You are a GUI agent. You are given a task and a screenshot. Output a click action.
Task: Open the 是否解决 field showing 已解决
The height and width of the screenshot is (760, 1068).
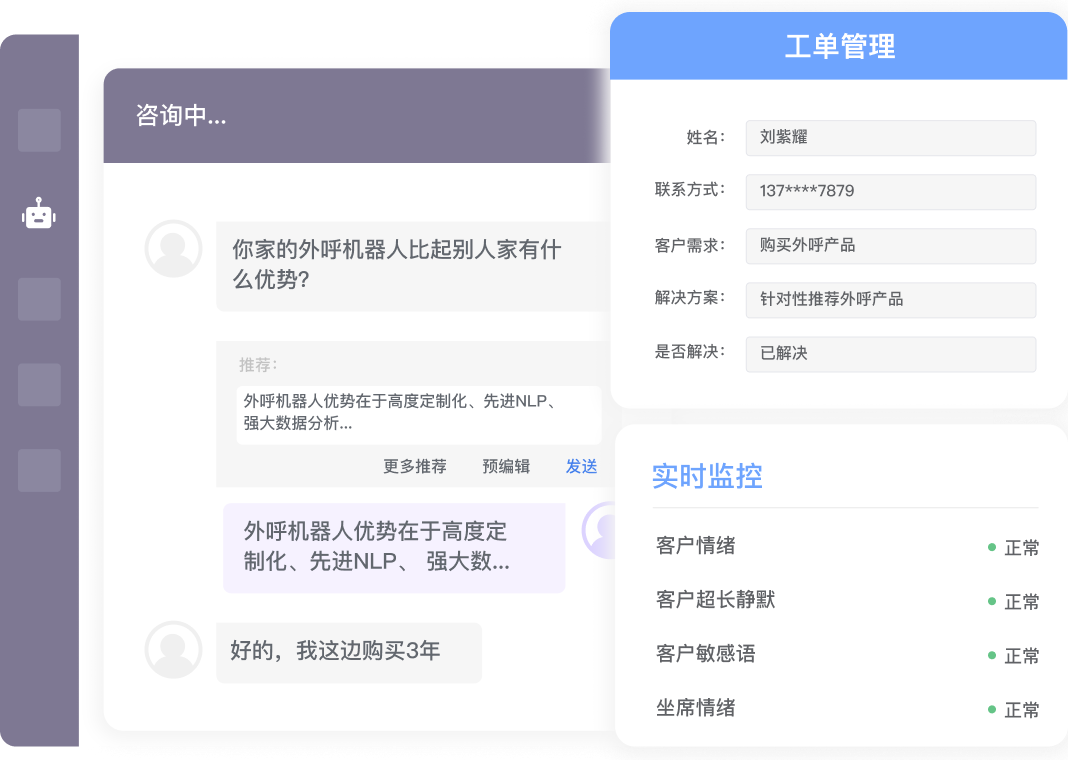pyautogui.click(x=890, y=353)
